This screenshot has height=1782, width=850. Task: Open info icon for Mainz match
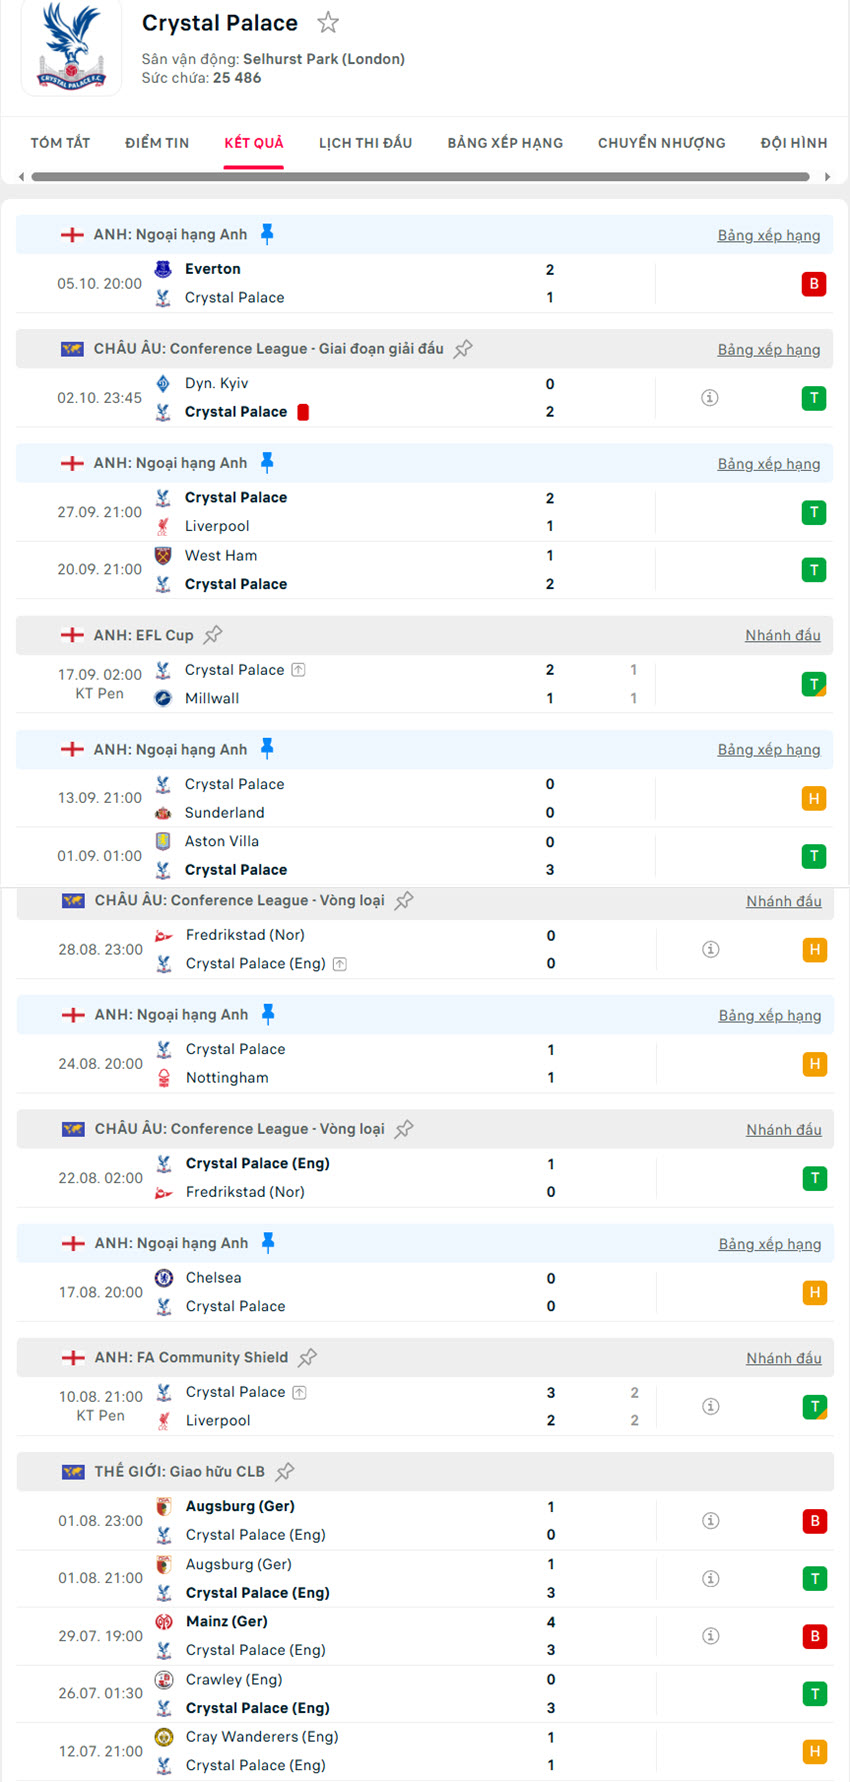[711, 1636]
